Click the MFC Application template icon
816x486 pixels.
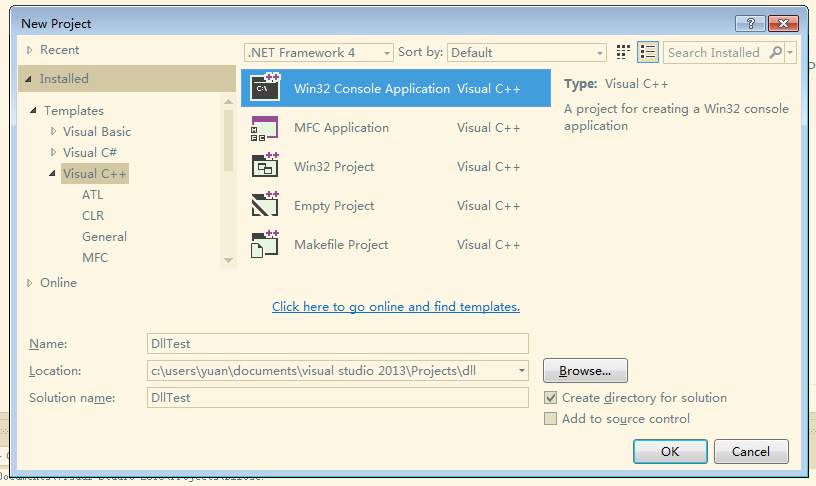tap(264, 128)
